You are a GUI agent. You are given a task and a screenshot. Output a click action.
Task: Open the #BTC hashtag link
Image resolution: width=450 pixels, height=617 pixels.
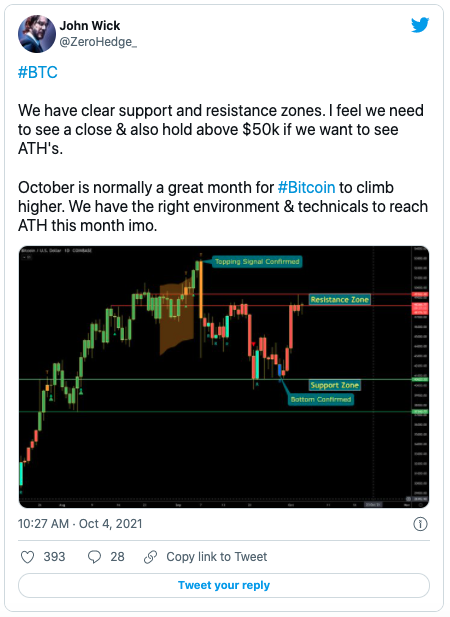38,72
